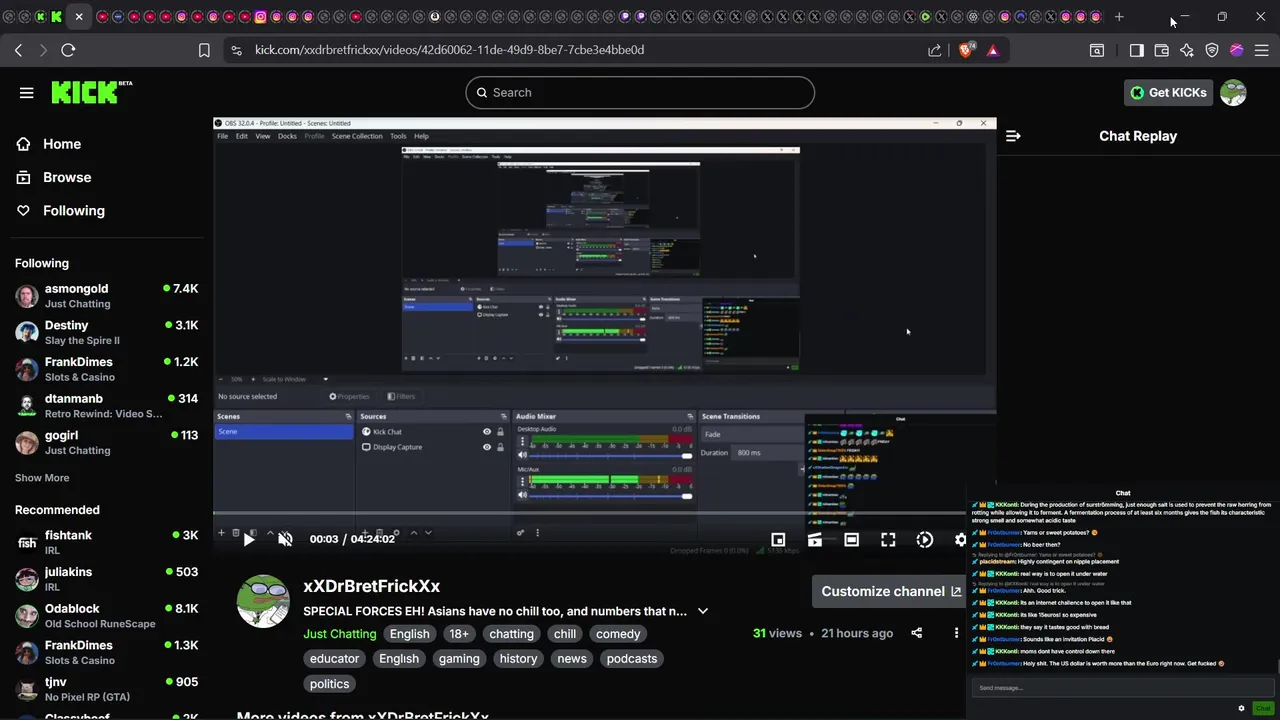Open dtanmanb's channel in Following

click(x=107, y=406)
